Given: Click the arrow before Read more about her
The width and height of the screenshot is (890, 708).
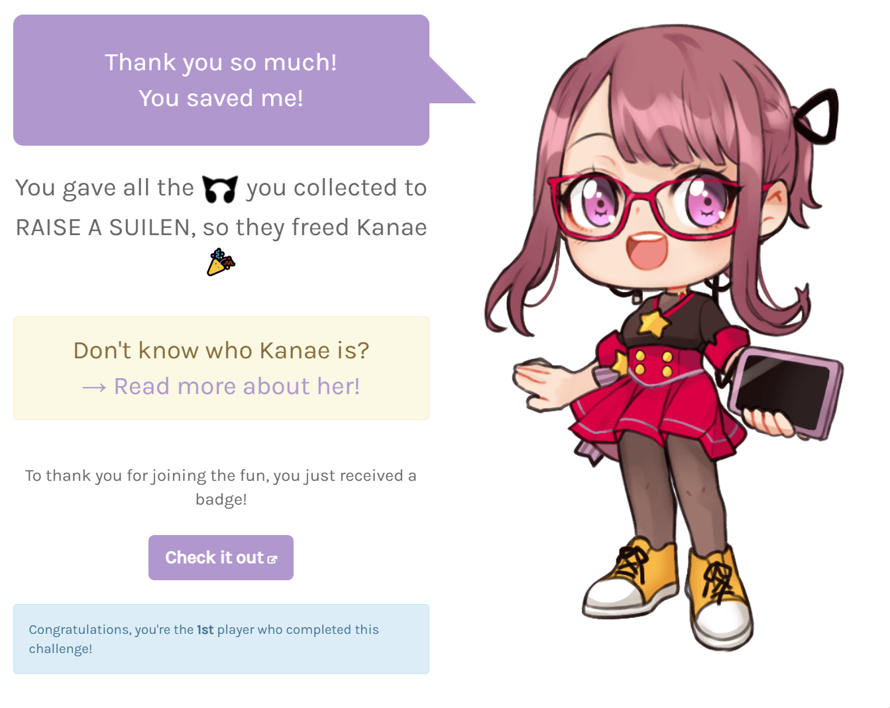Looking at the screenshot, I should tap(94, 388).
